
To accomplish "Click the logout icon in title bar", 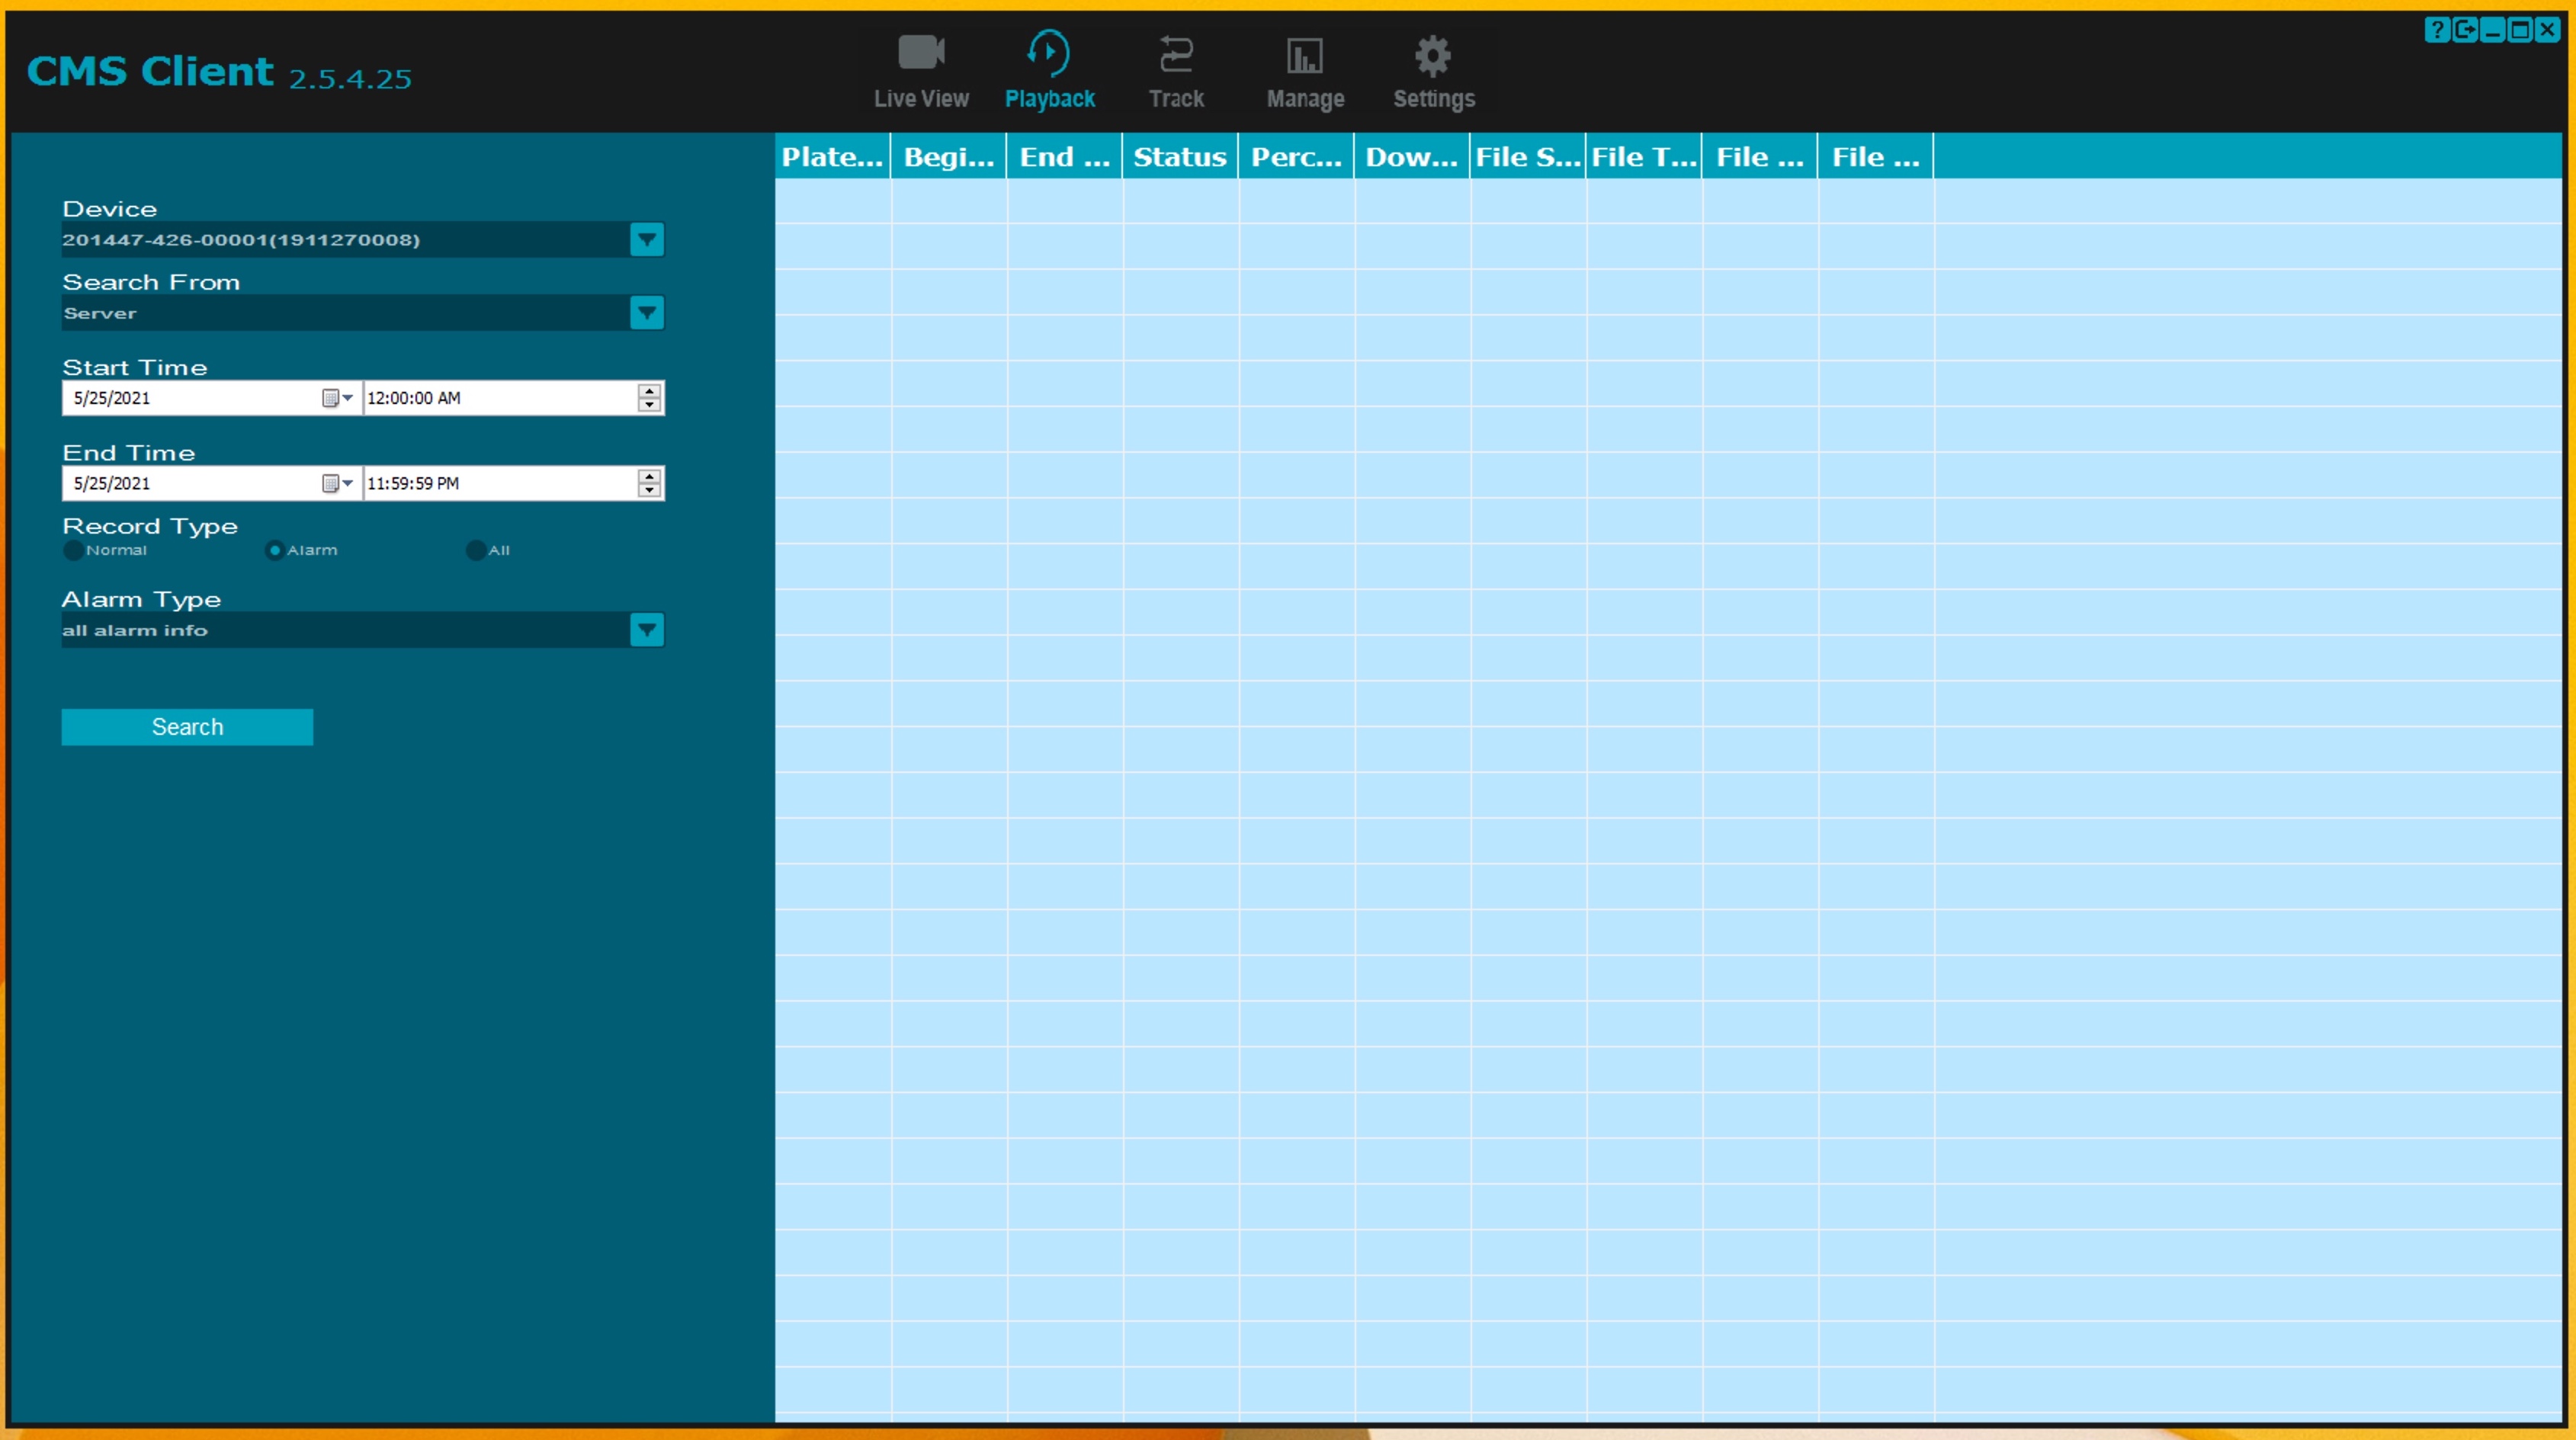I will coord(2465,30).
